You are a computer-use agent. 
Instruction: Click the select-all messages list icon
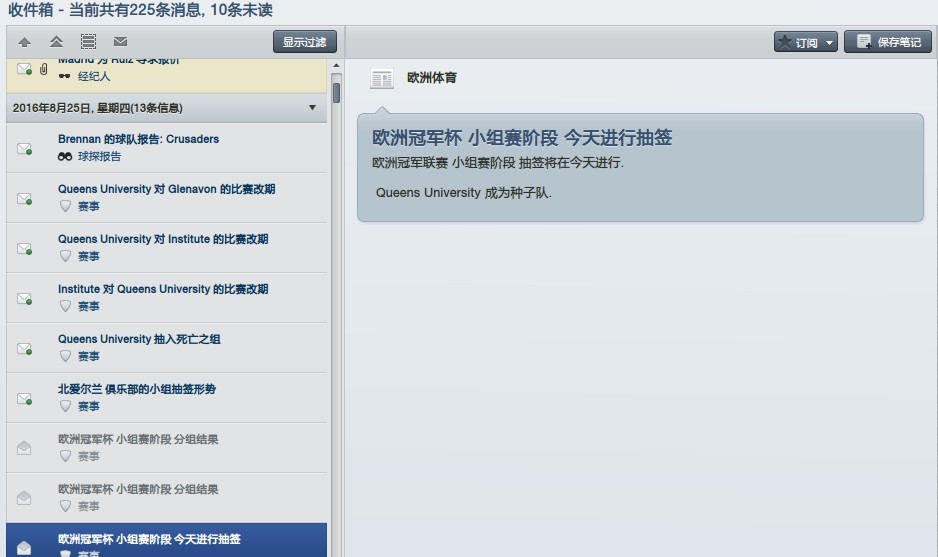point(88,42)
